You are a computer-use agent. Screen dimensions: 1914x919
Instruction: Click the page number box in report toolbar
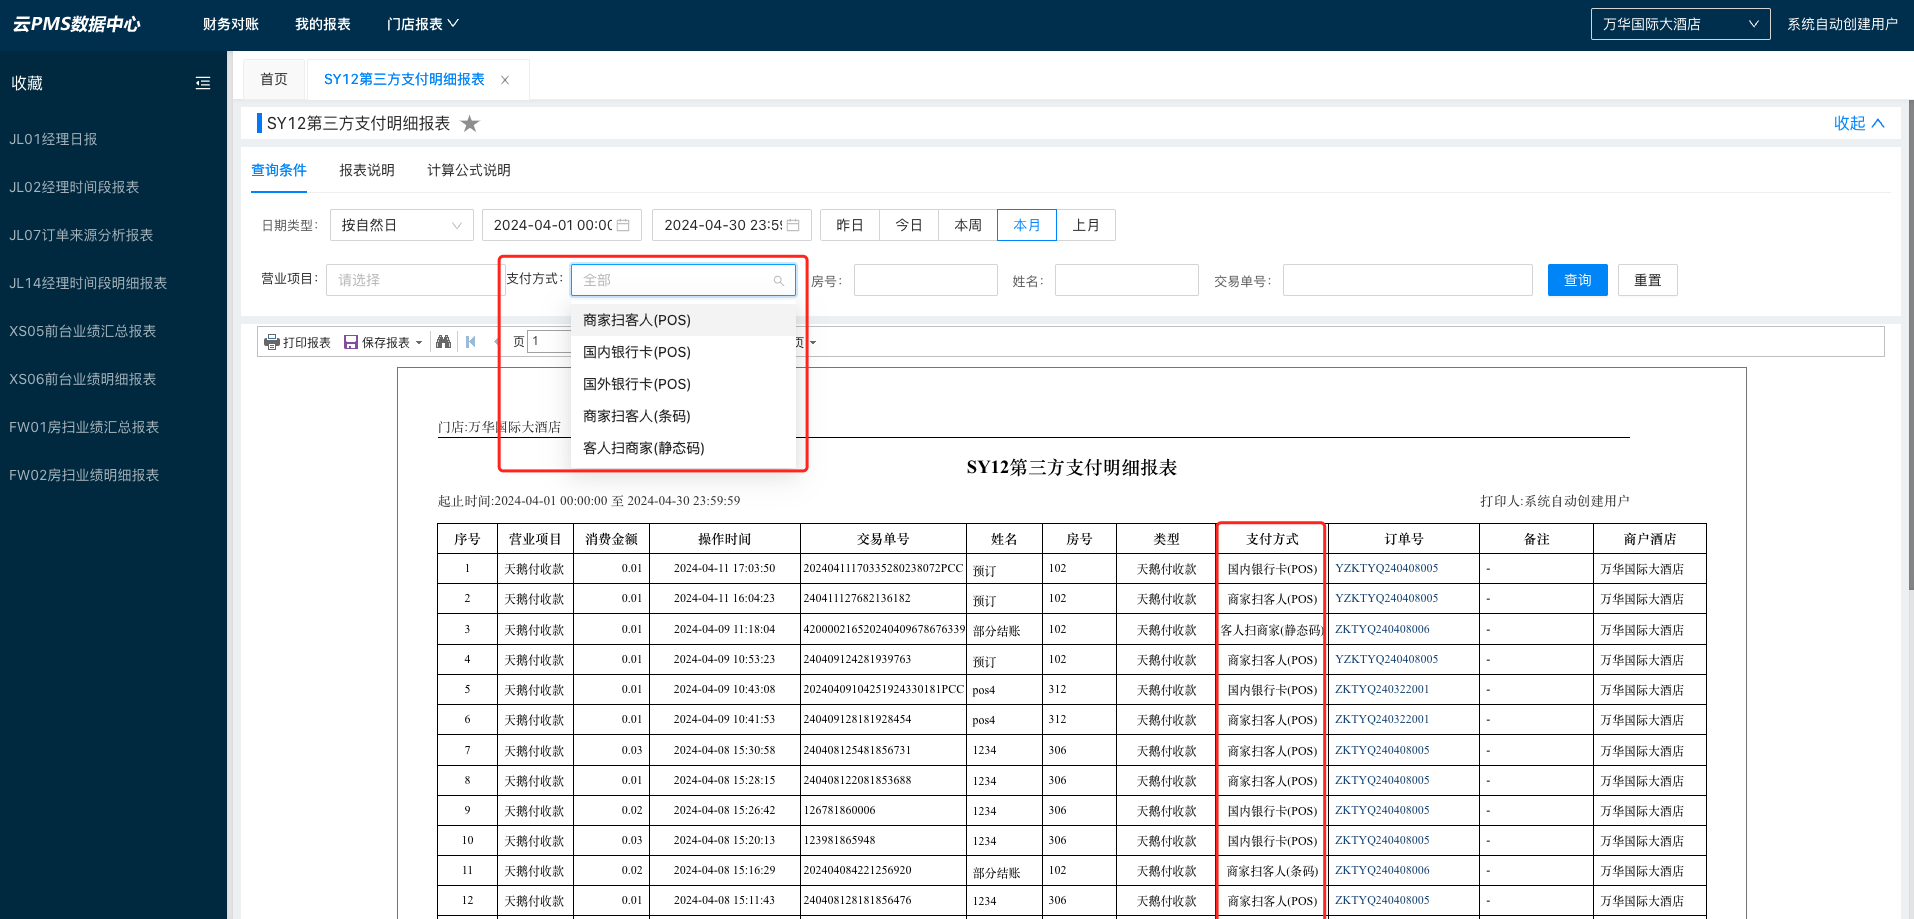tap(549, 342)
